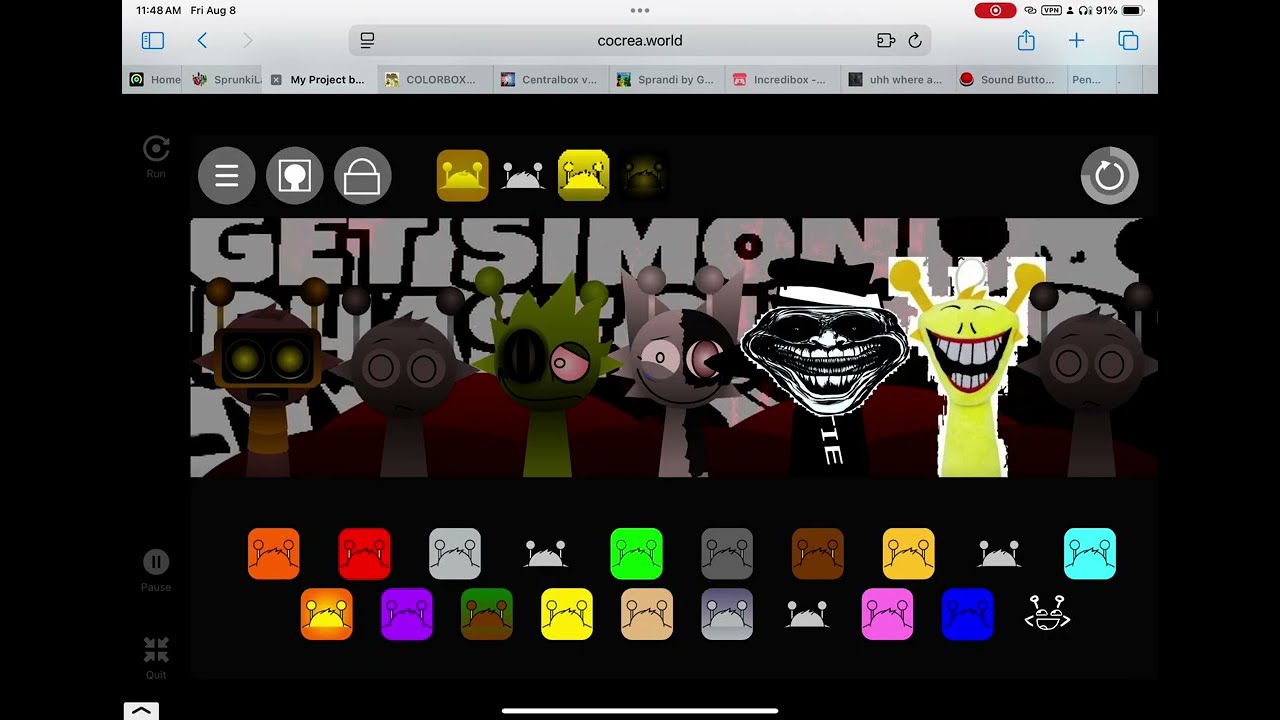Select the pink sound icon

pos(888,614)
